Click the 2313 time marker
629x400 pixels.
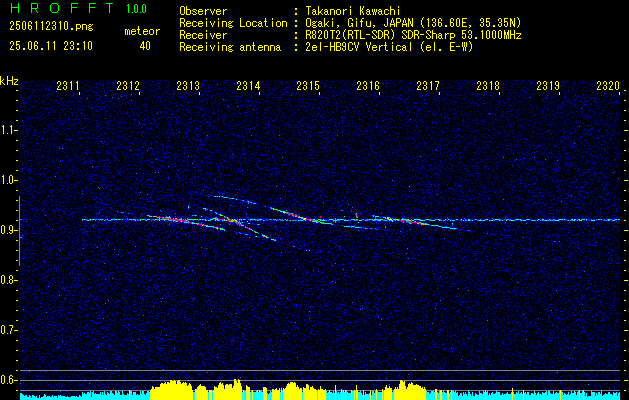(188, 86)
